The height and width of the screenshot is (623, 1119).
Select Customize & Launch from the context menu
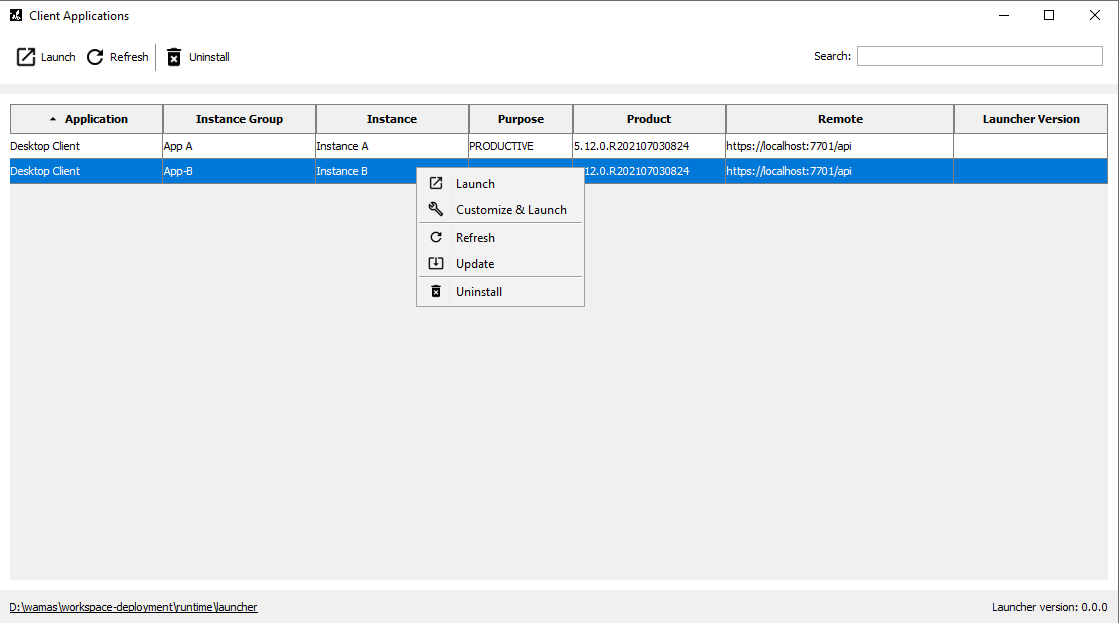[x=509, y=209]
